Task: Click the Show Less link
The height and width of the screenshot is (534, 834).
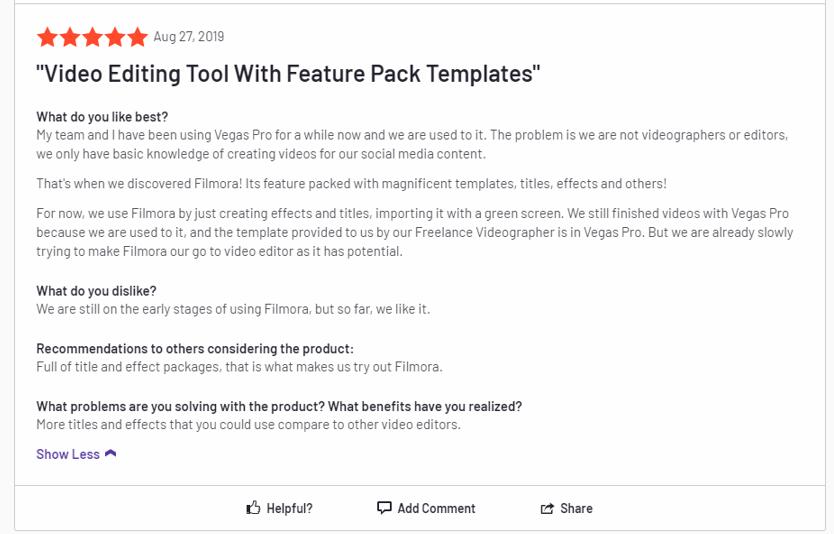Action: coord(68,454)
